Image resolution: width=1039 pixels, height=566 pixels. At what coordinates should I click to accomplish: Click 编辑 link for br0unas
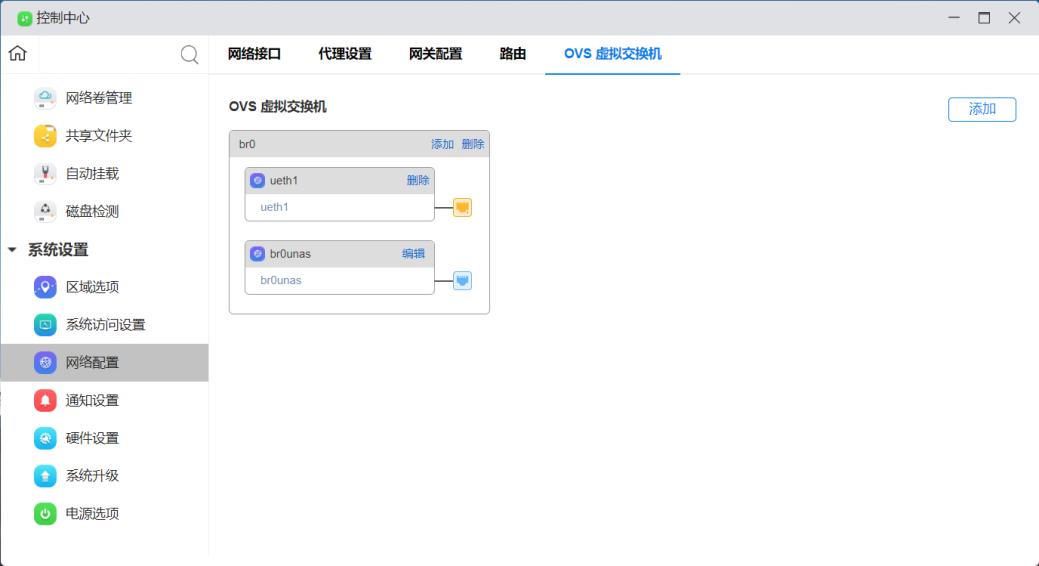tap(413, 254)
